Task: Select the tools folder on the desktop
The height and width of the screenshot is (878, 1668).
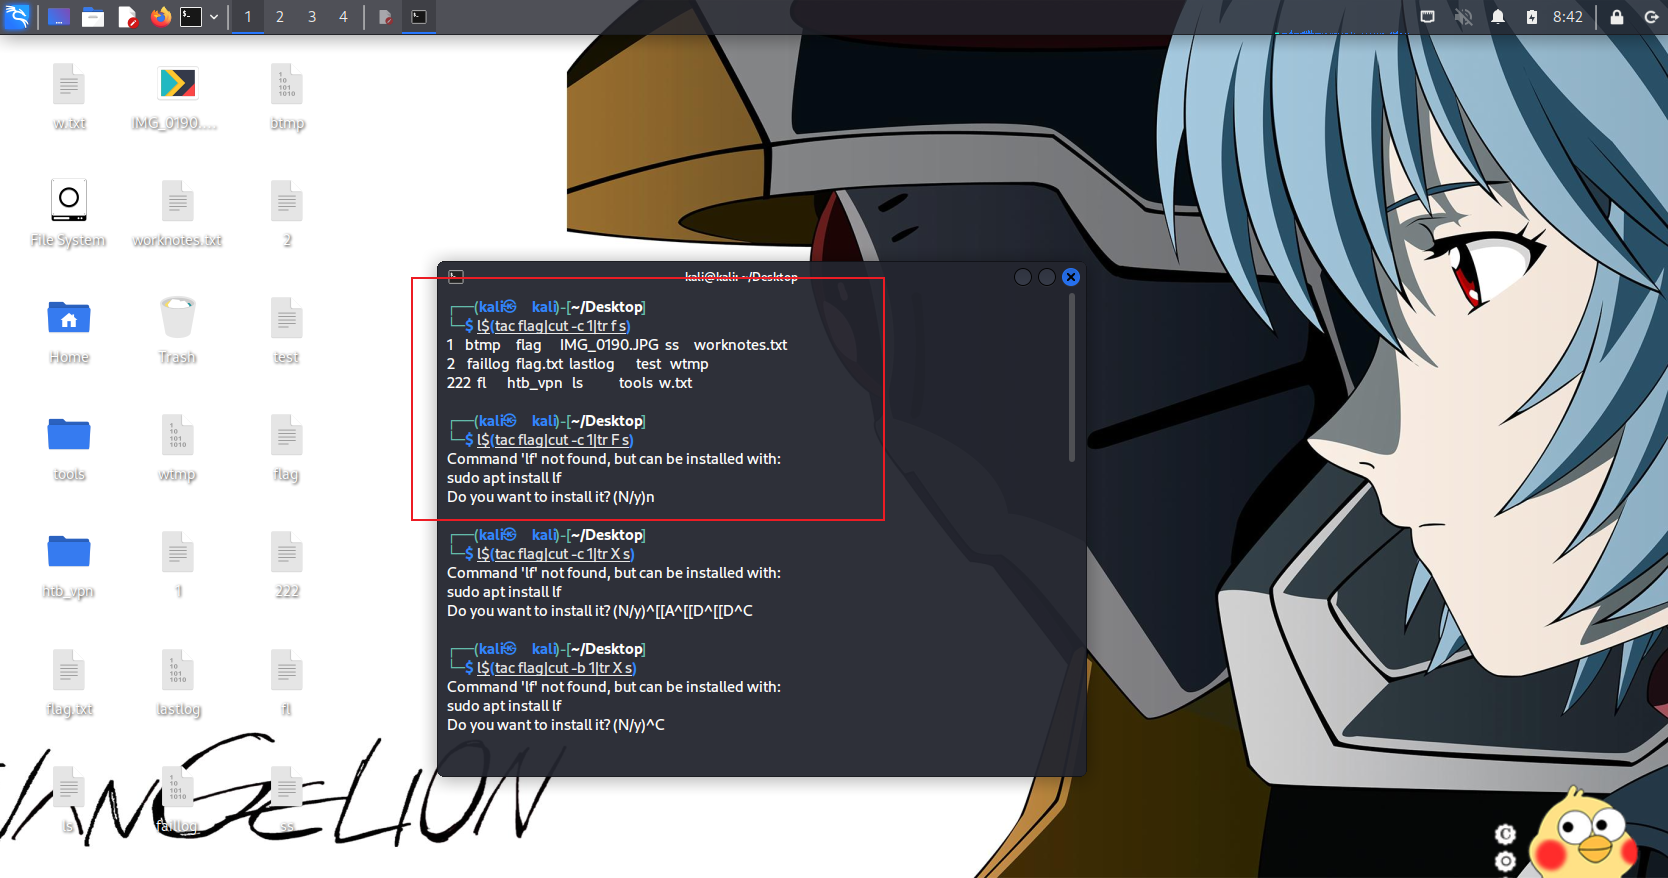Action: pos(69,447)
